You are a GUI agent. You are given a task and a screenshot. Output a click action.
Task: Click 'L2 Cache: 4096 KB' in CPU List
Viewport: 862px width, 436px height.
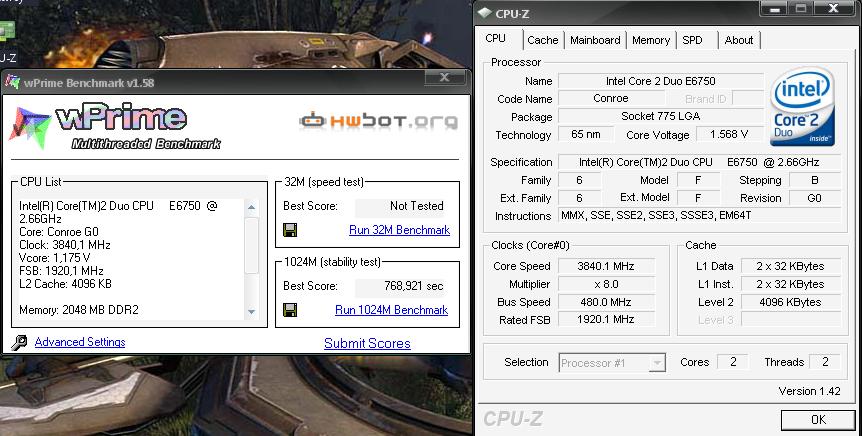[65, 284]
